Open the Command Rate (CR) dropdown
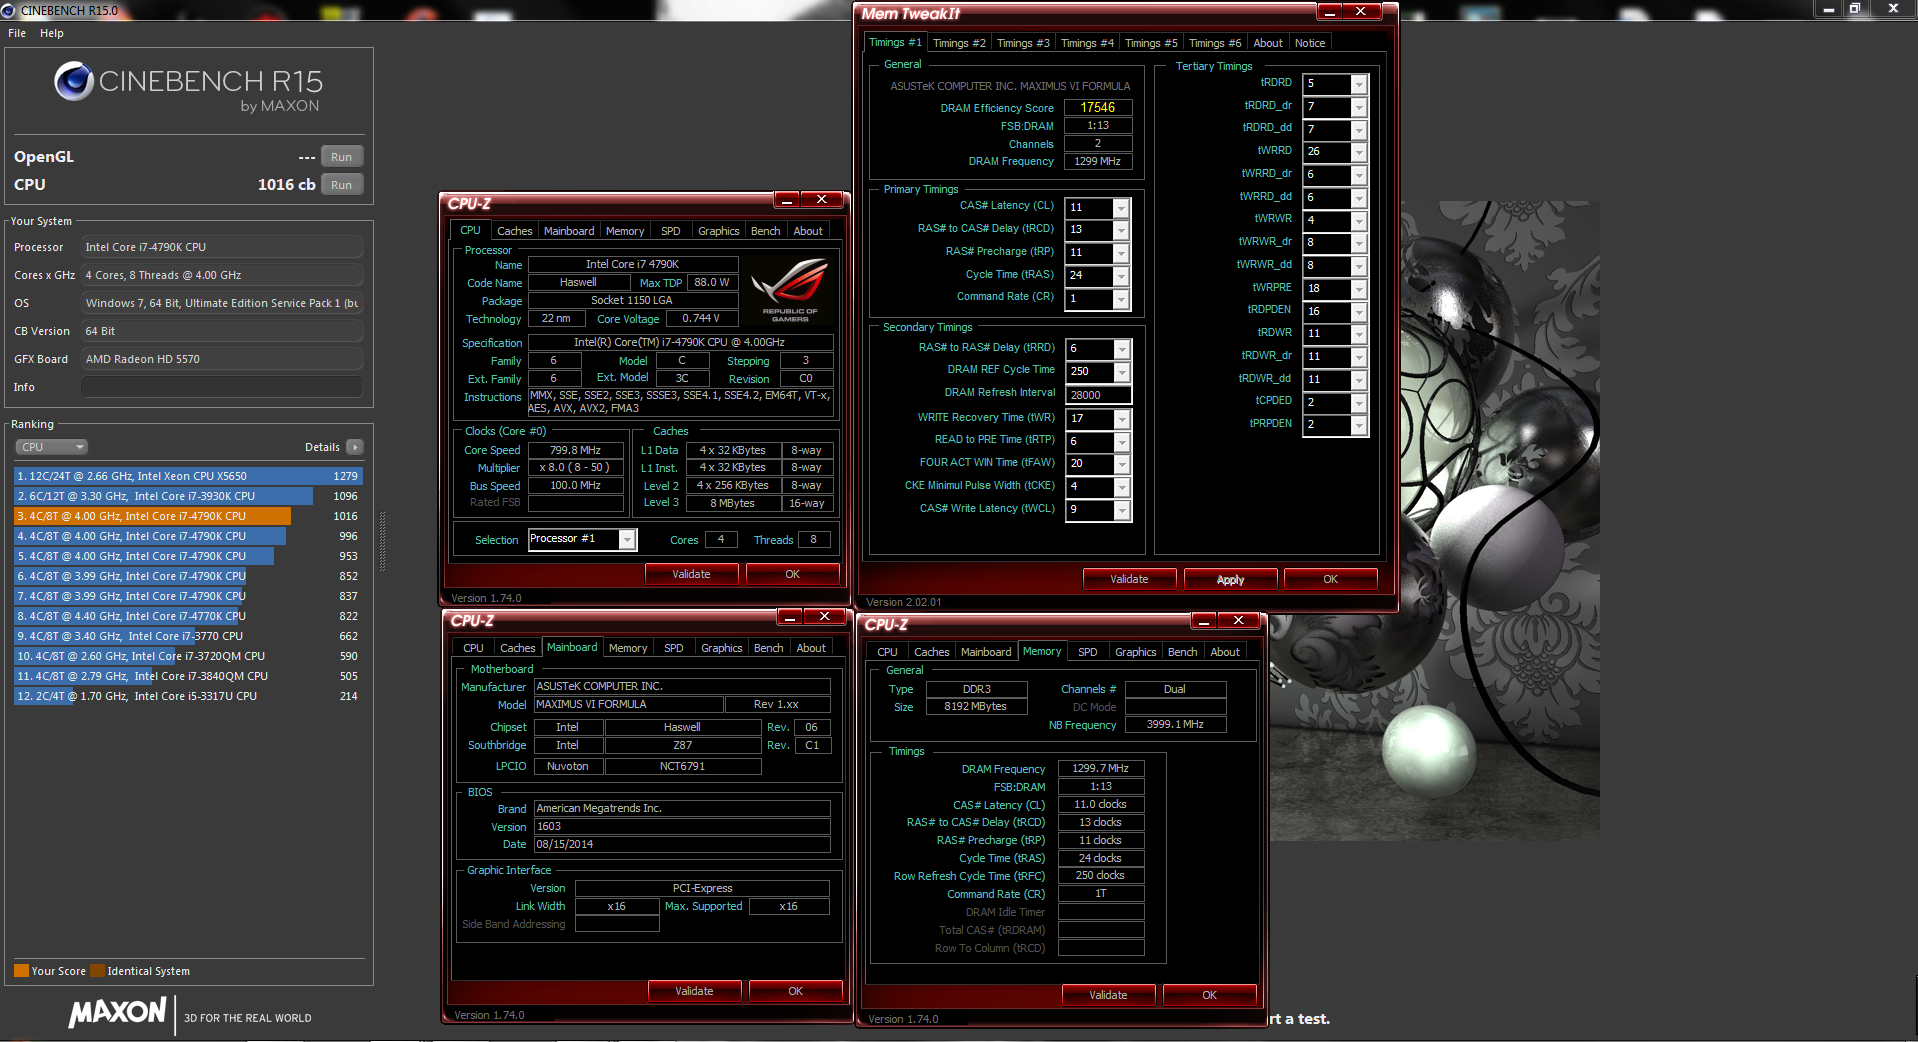1918x1042 pixels. pyautogui.click(x=1121, y=299)
